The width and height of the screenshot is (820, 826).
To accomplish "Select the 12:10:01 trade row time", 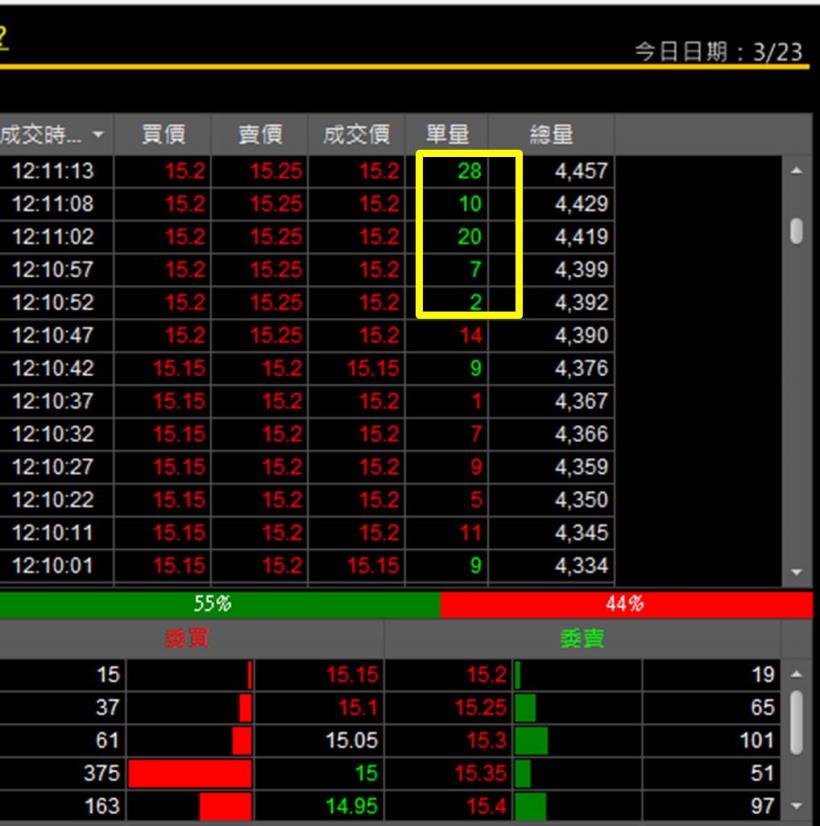I will [53, 565].
